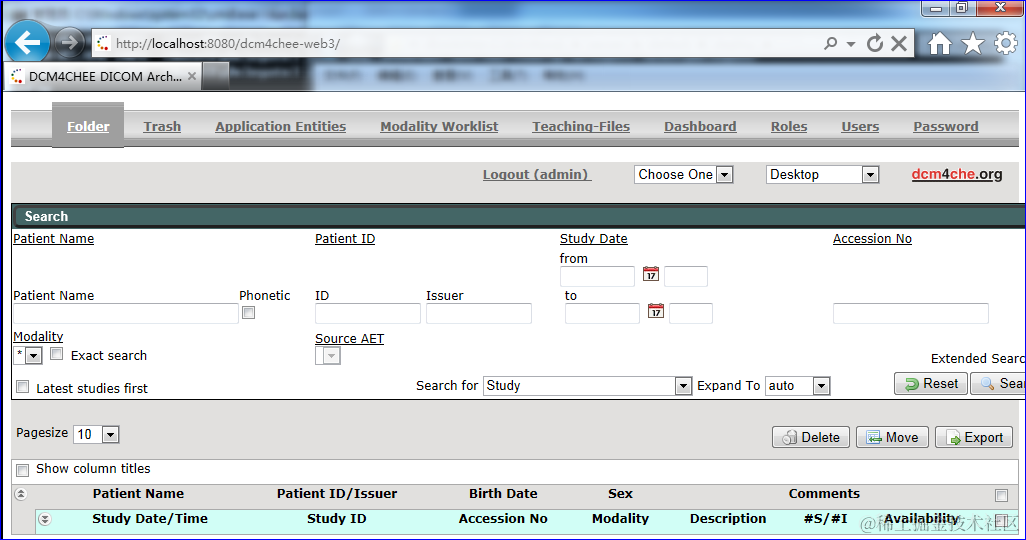Screen dimensions: 1026x540
Task: Check Latest studies first
Action: [23, 387]
